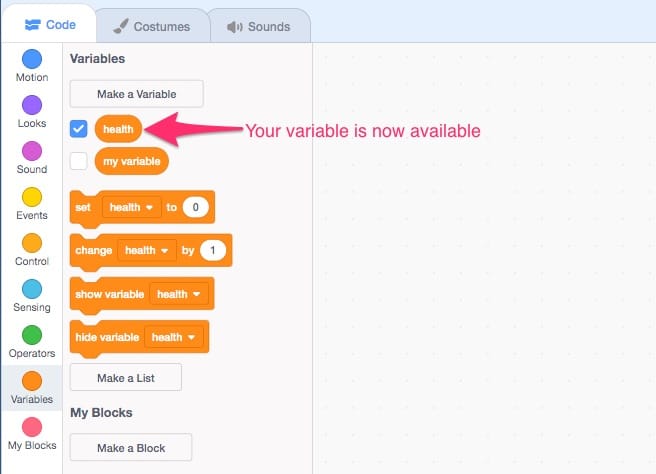Select the Looks category circle
Viewport: 656px width, 474px height.
32,105
